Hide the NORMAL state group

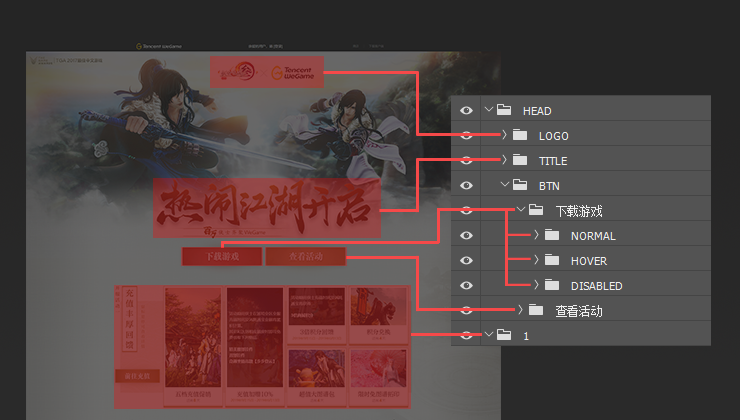[x=466, y=235]
